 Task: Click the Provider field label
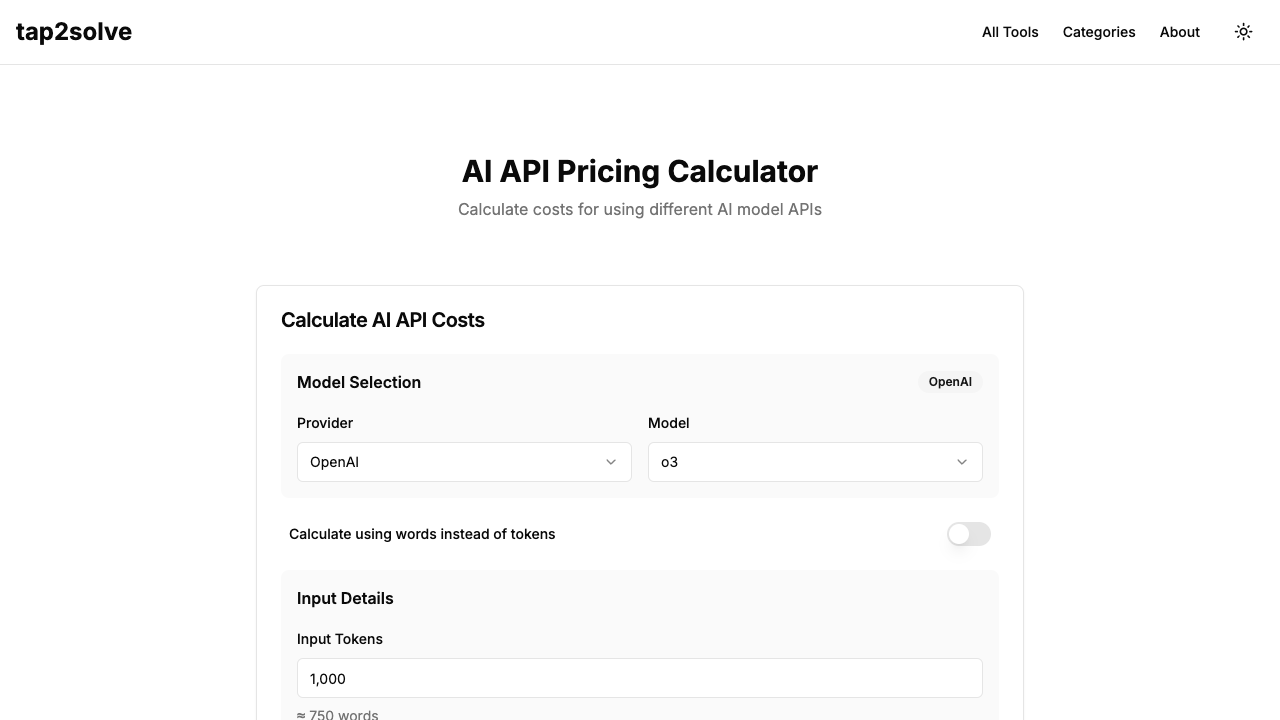click(325, 423)
